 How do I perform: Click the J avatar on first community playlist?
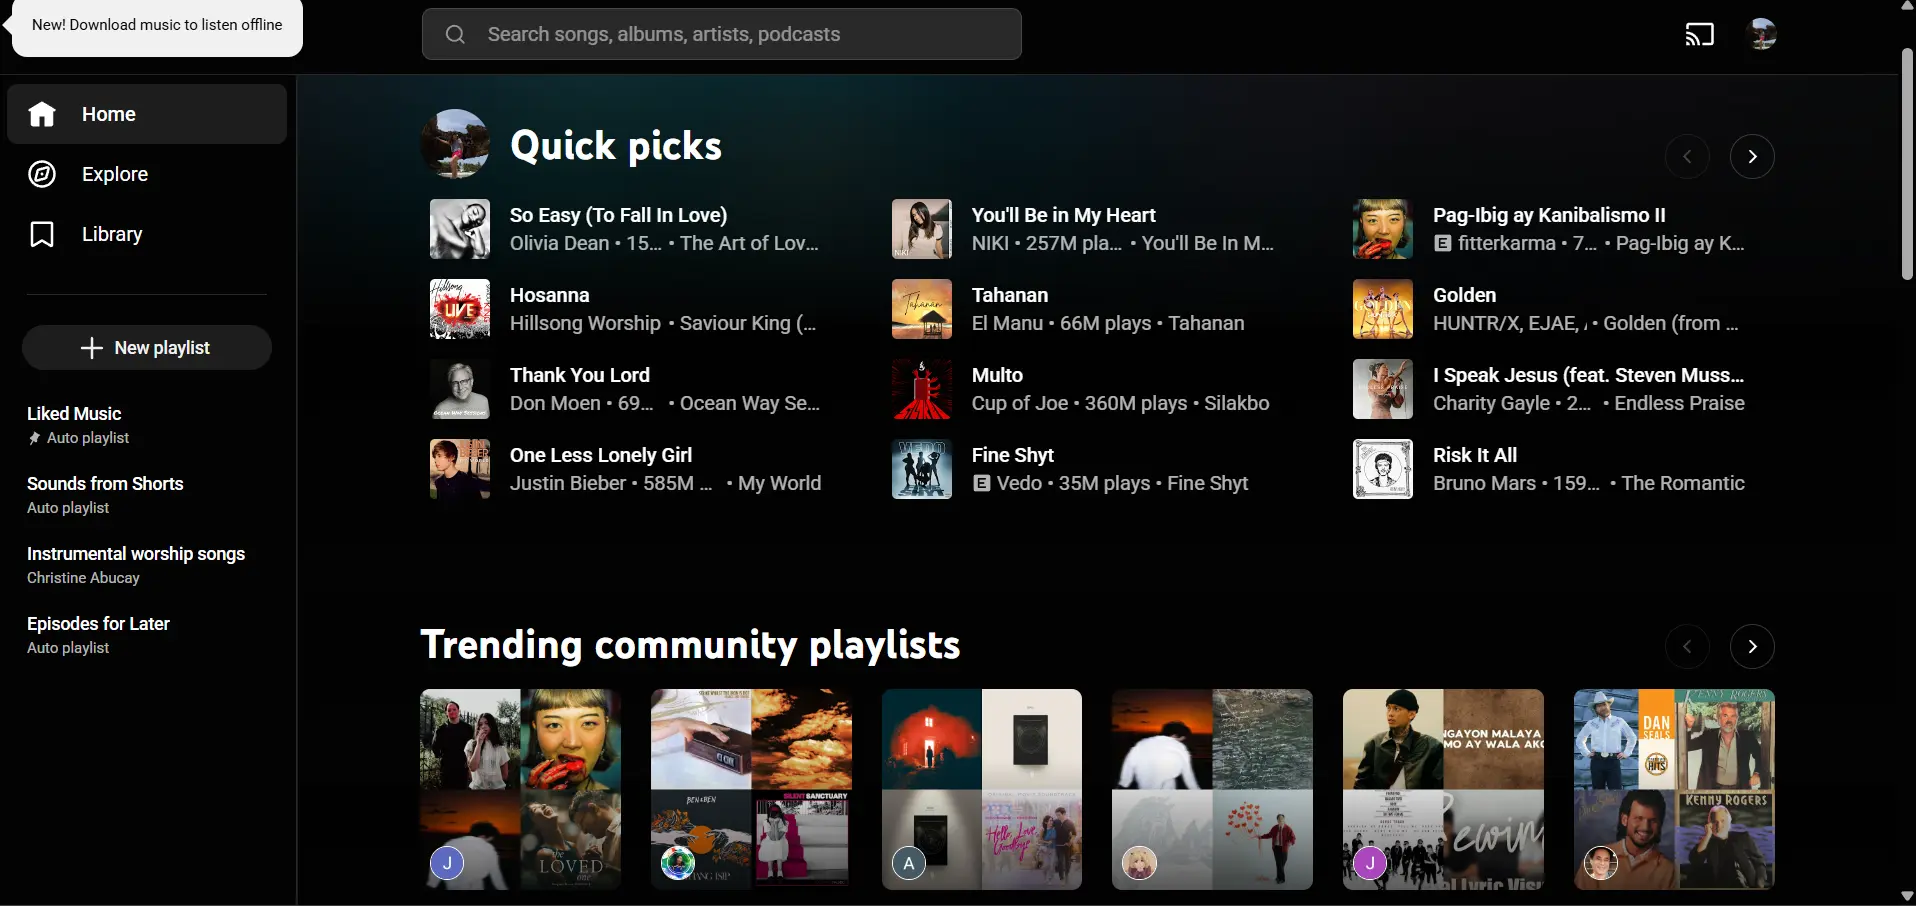(447, 863)
